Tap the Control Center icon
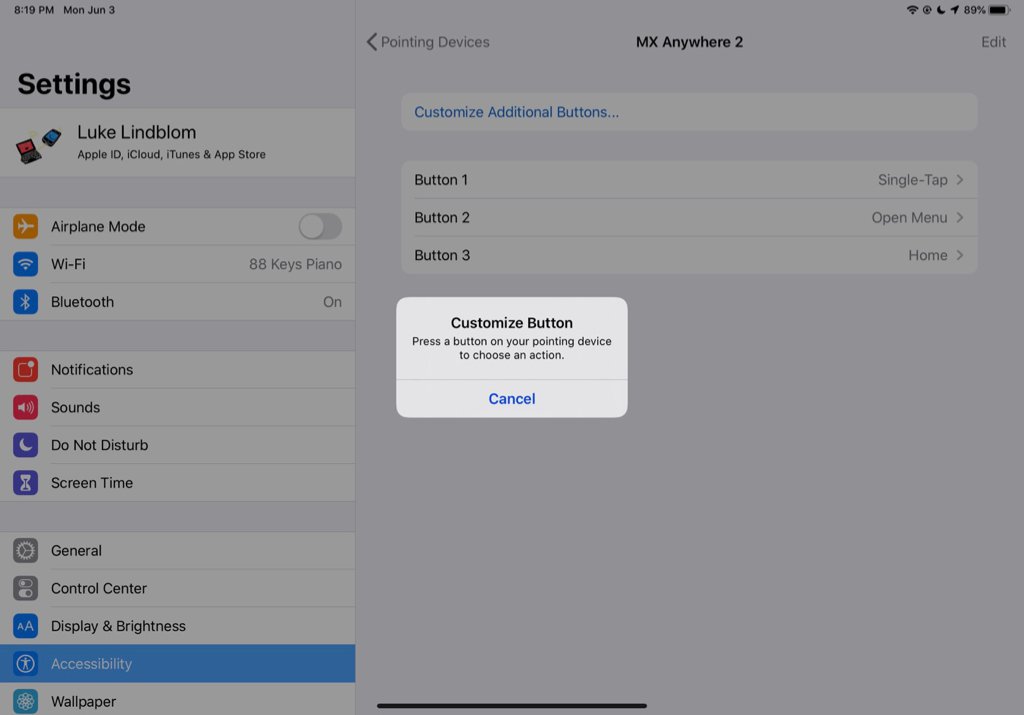 pyautogui.click(x=25, y=588)
